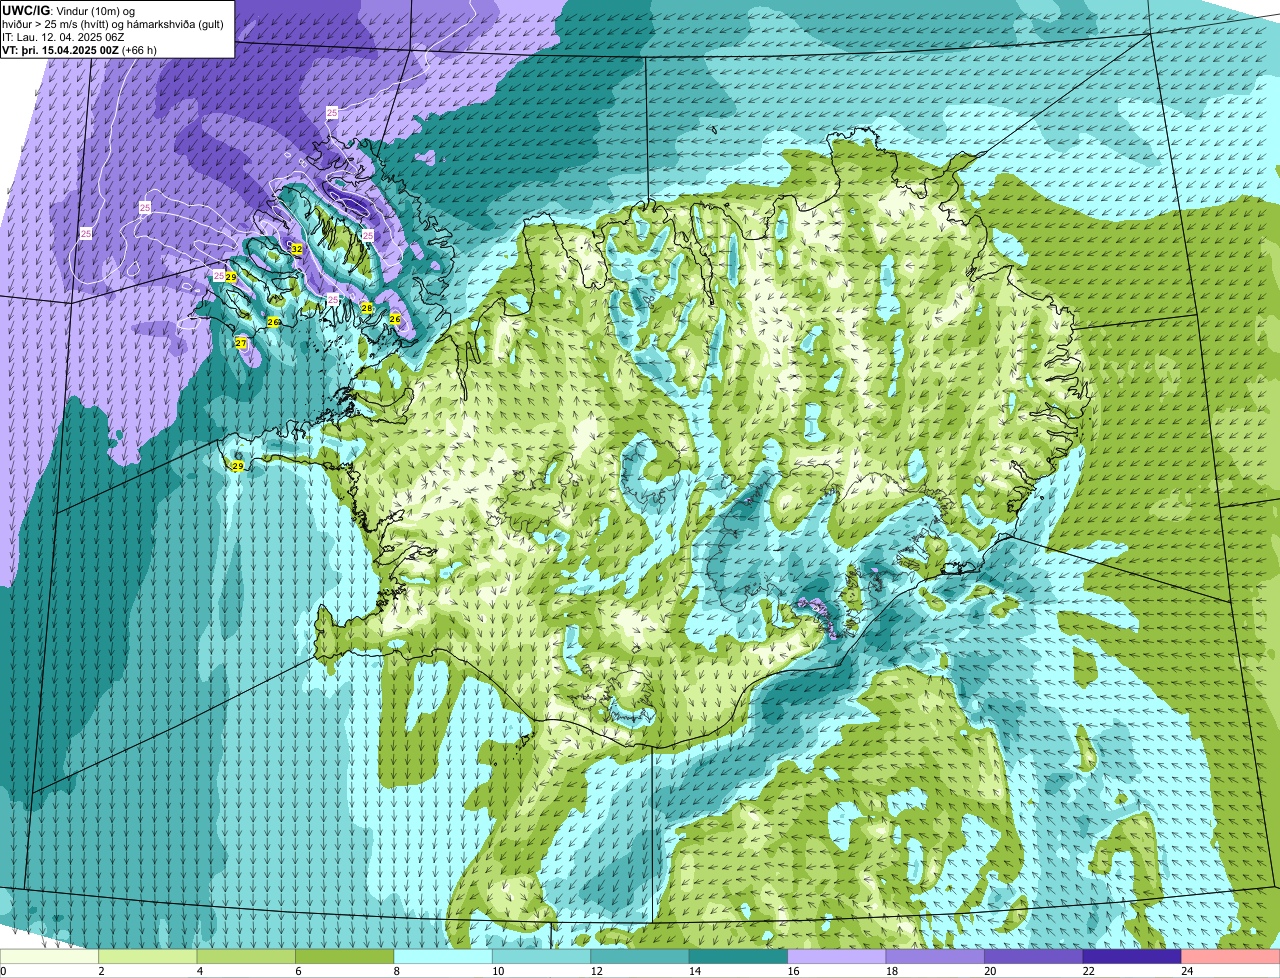Screen dimensions: 1280x978
Task: Click the 8–10 m/s light cyan legend swatch
Action: 444,957
